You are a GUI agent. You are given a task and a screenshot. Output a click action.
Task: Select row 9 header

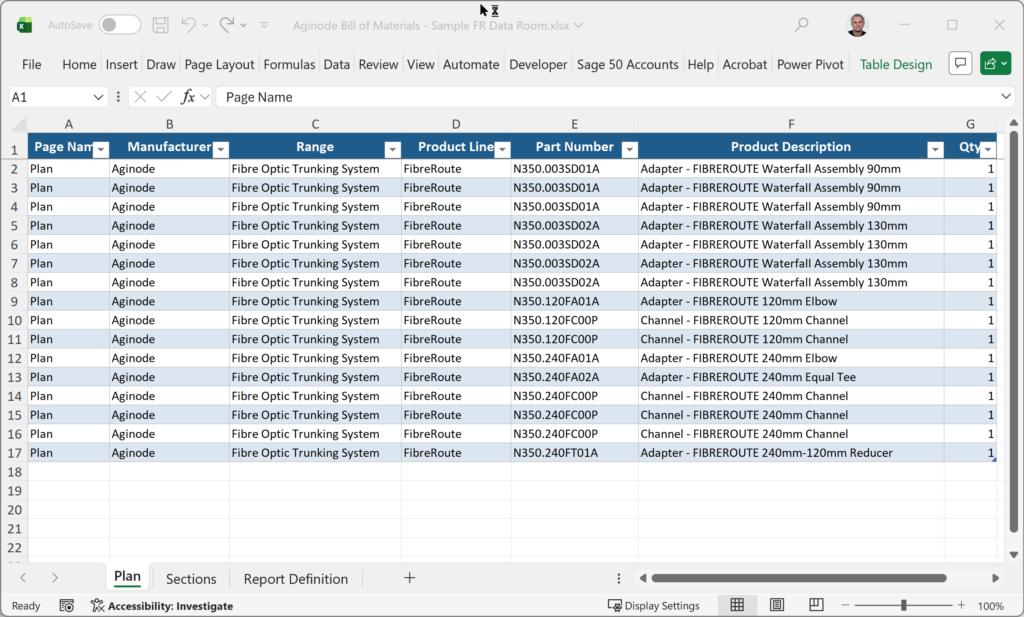tap(14, 302)
